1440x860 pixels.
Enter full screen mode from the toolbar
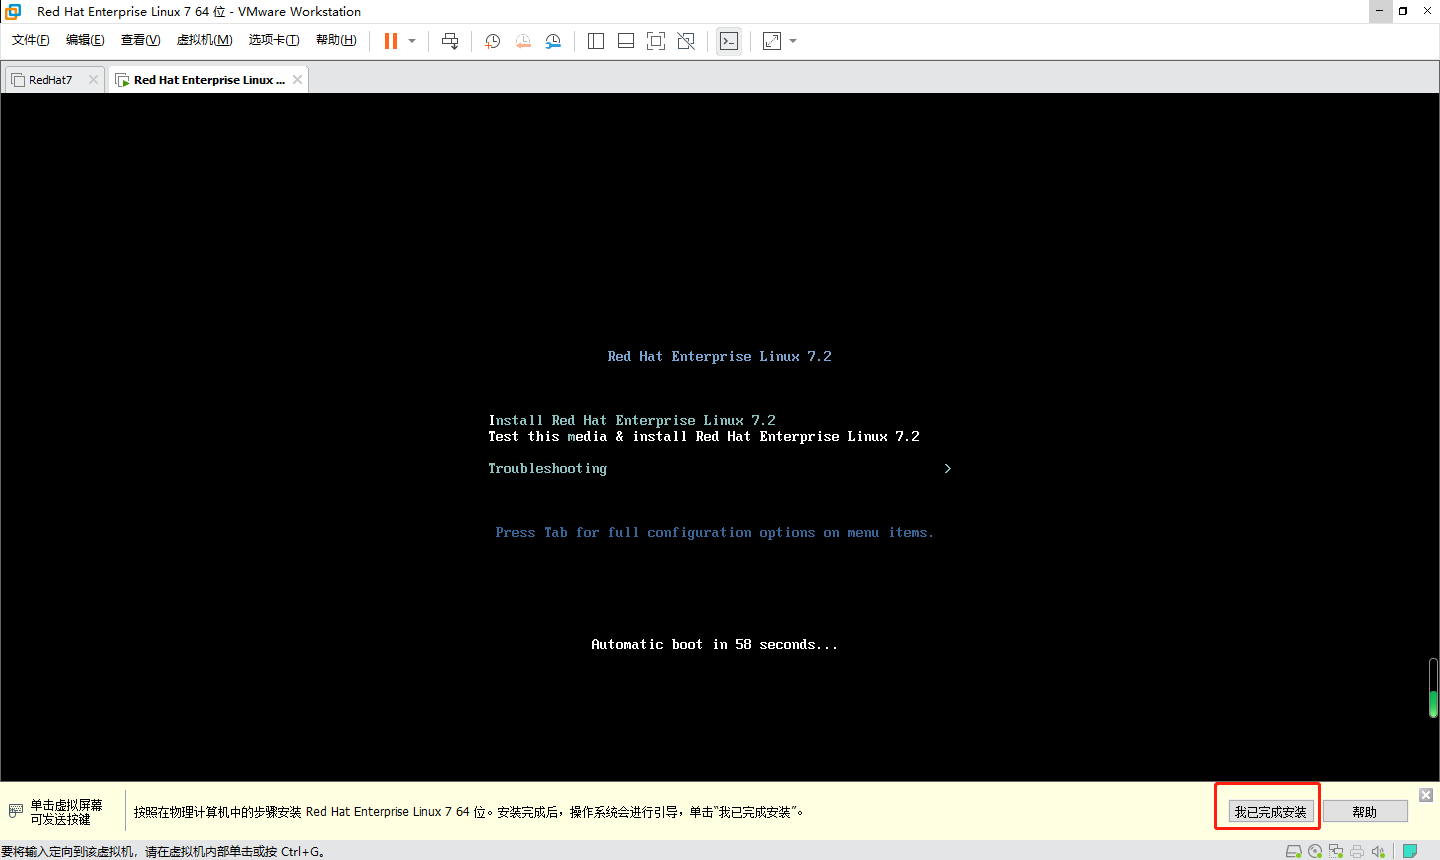[x=656, y=41]
